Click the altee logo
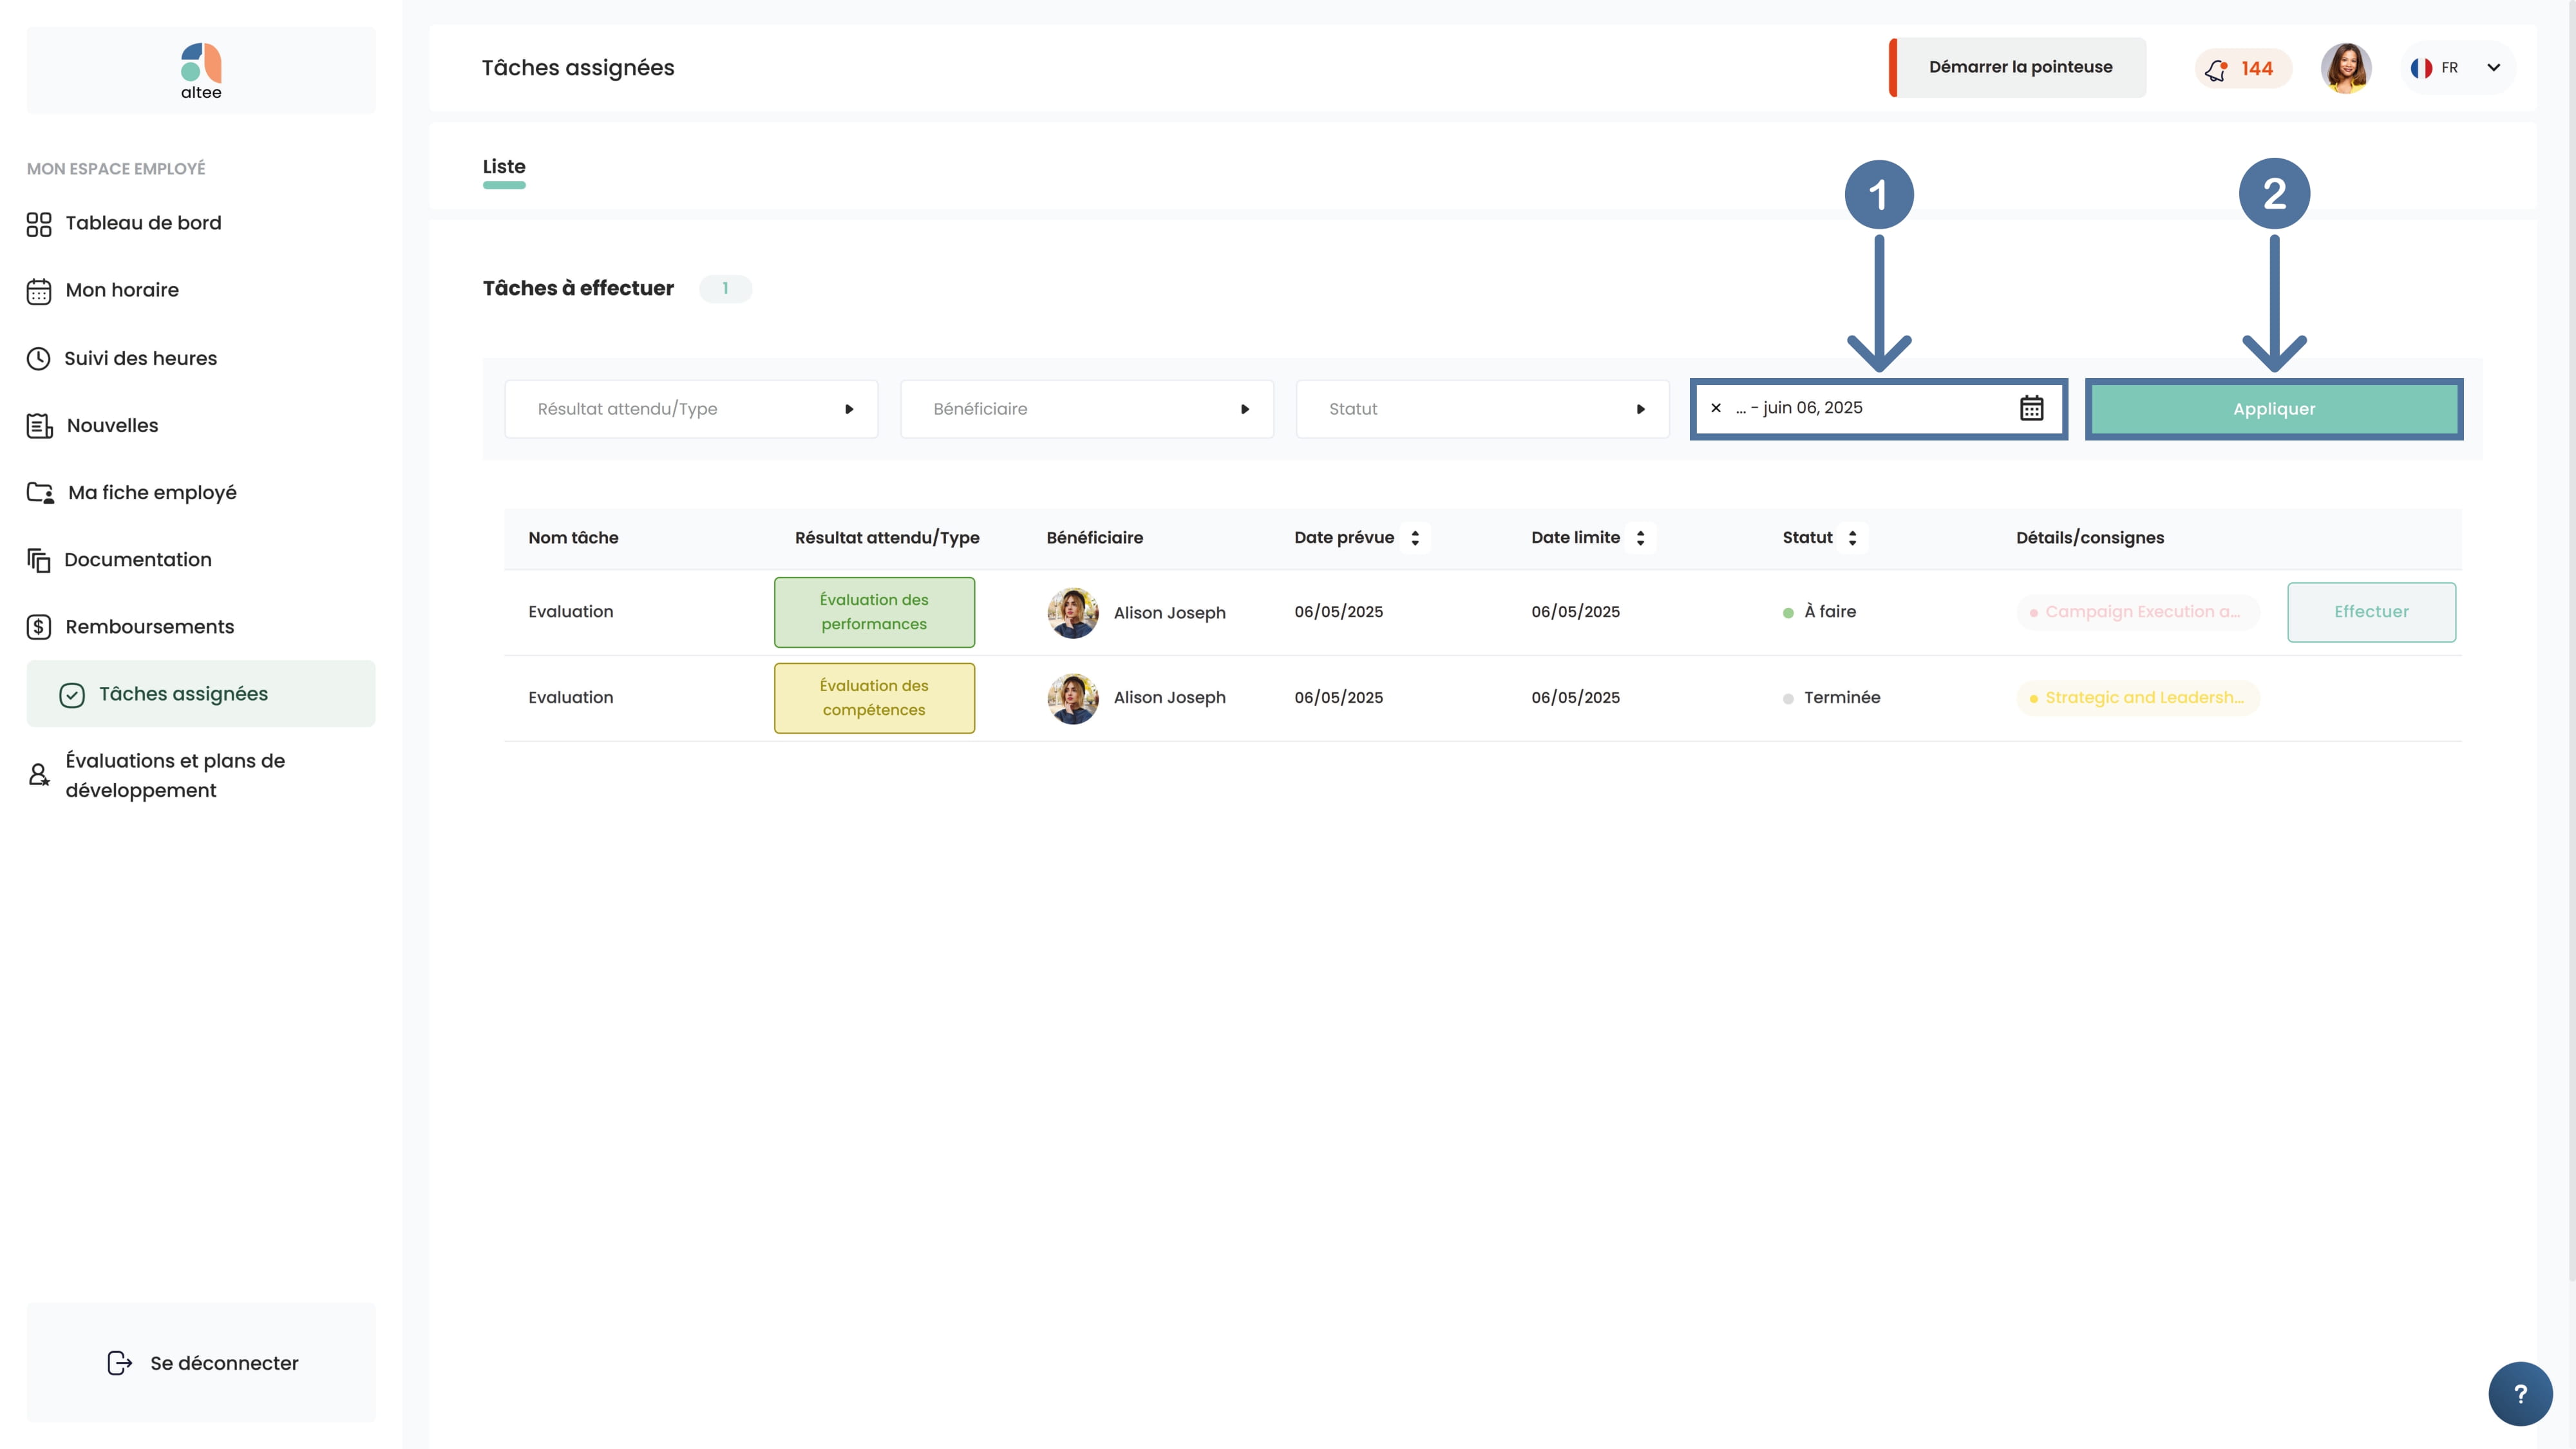The width and height of the screenshot is (2576, 1449). [x=201, y=70]
